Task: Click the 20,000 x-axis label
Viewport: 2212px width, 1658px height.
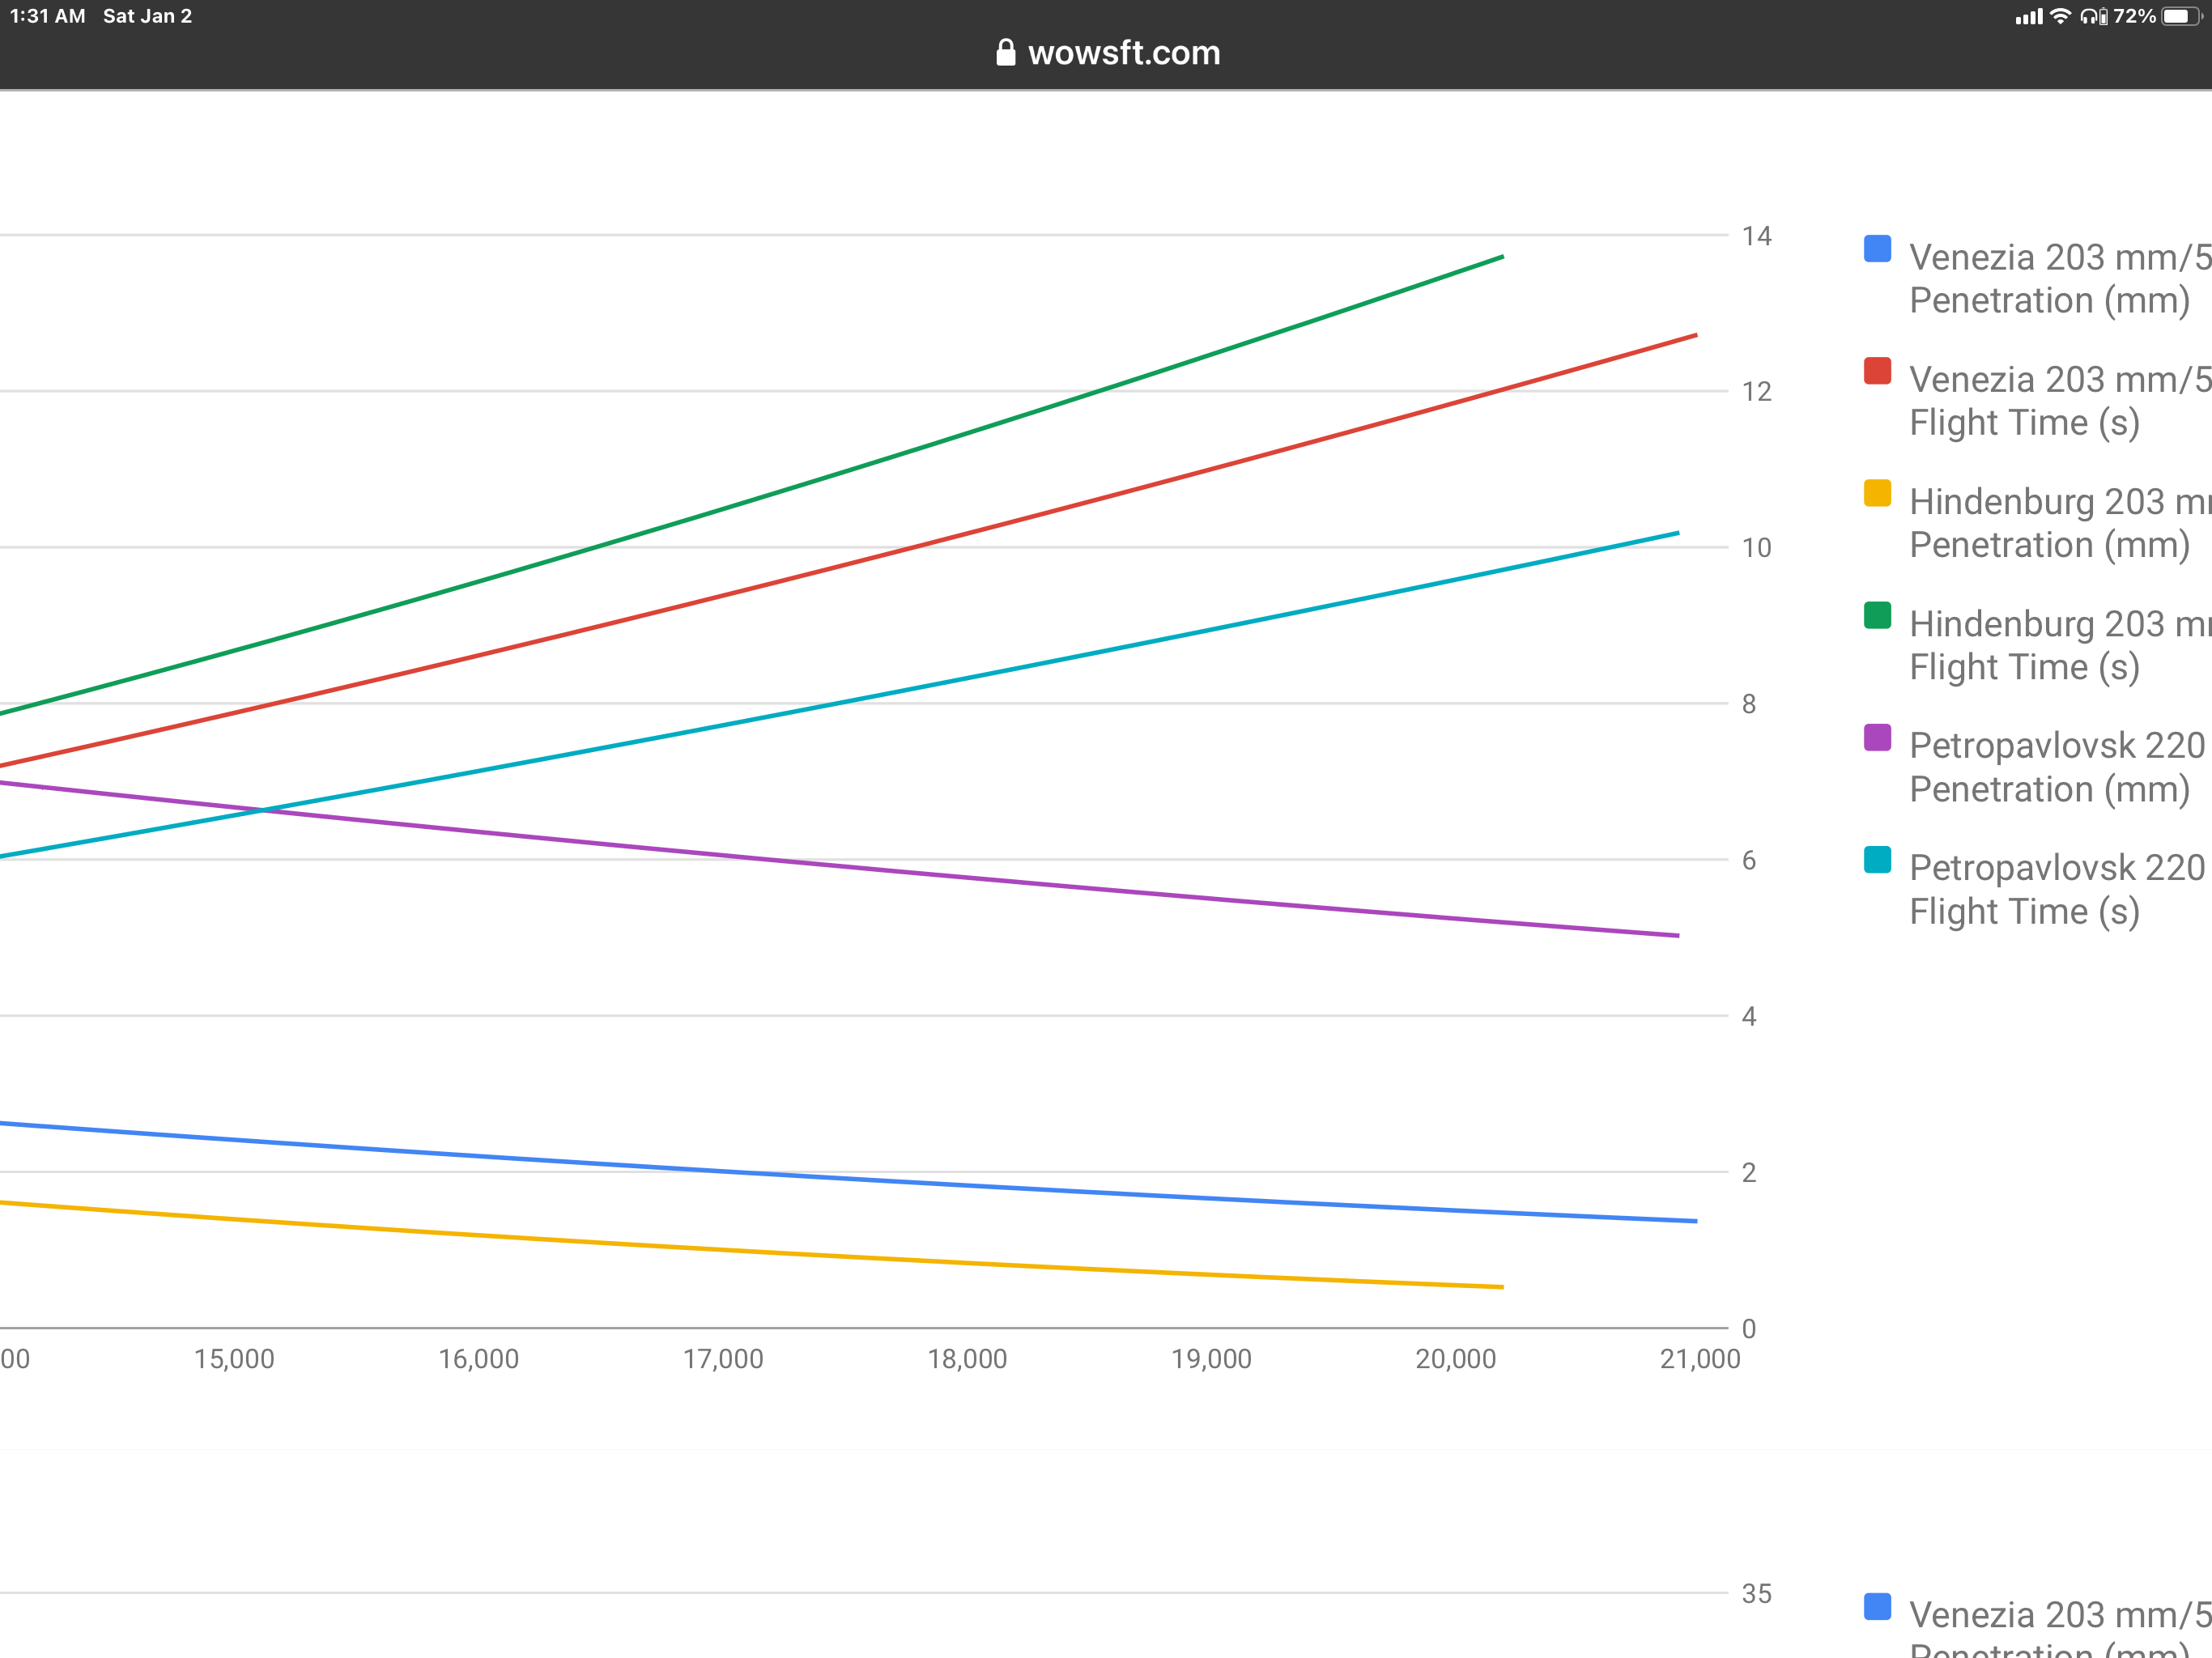Action: (x=1455, y=1358)
